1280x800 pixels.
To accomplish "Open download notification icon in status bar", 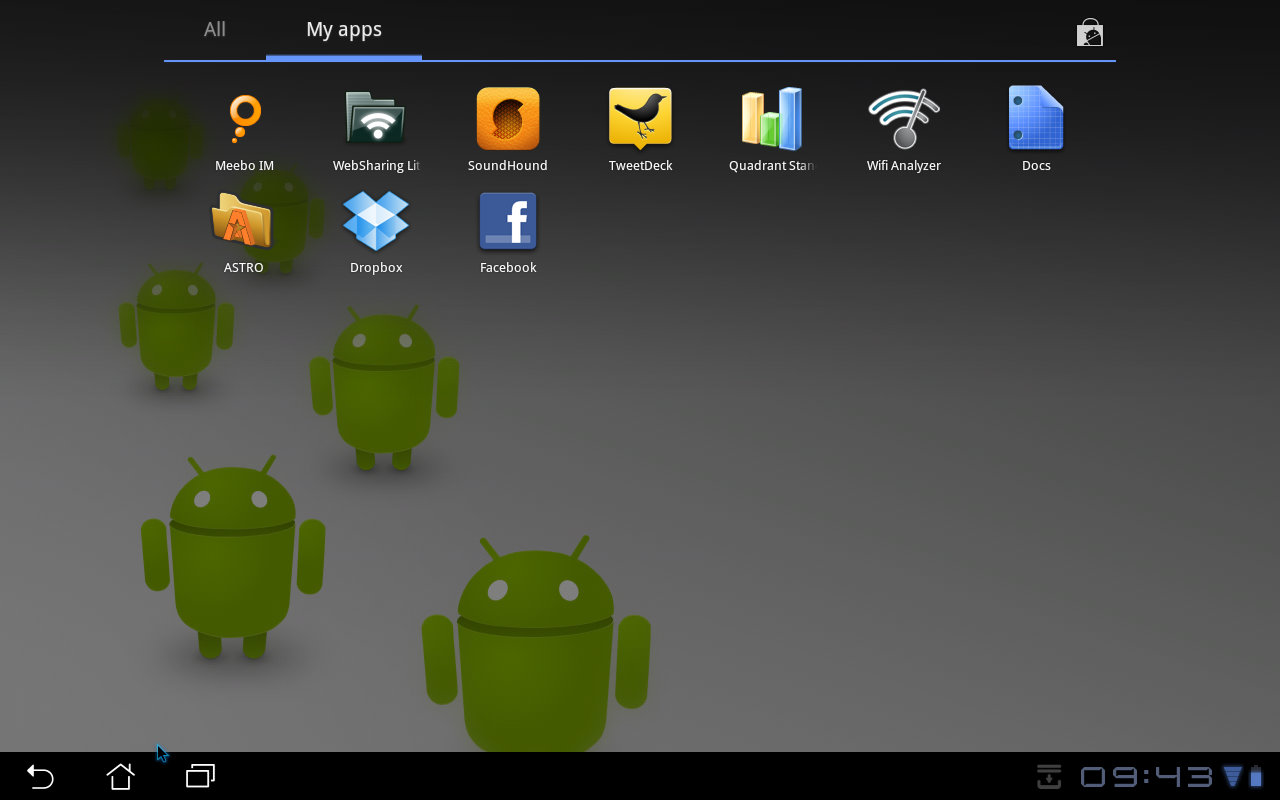I will (x=1048, y=776).
